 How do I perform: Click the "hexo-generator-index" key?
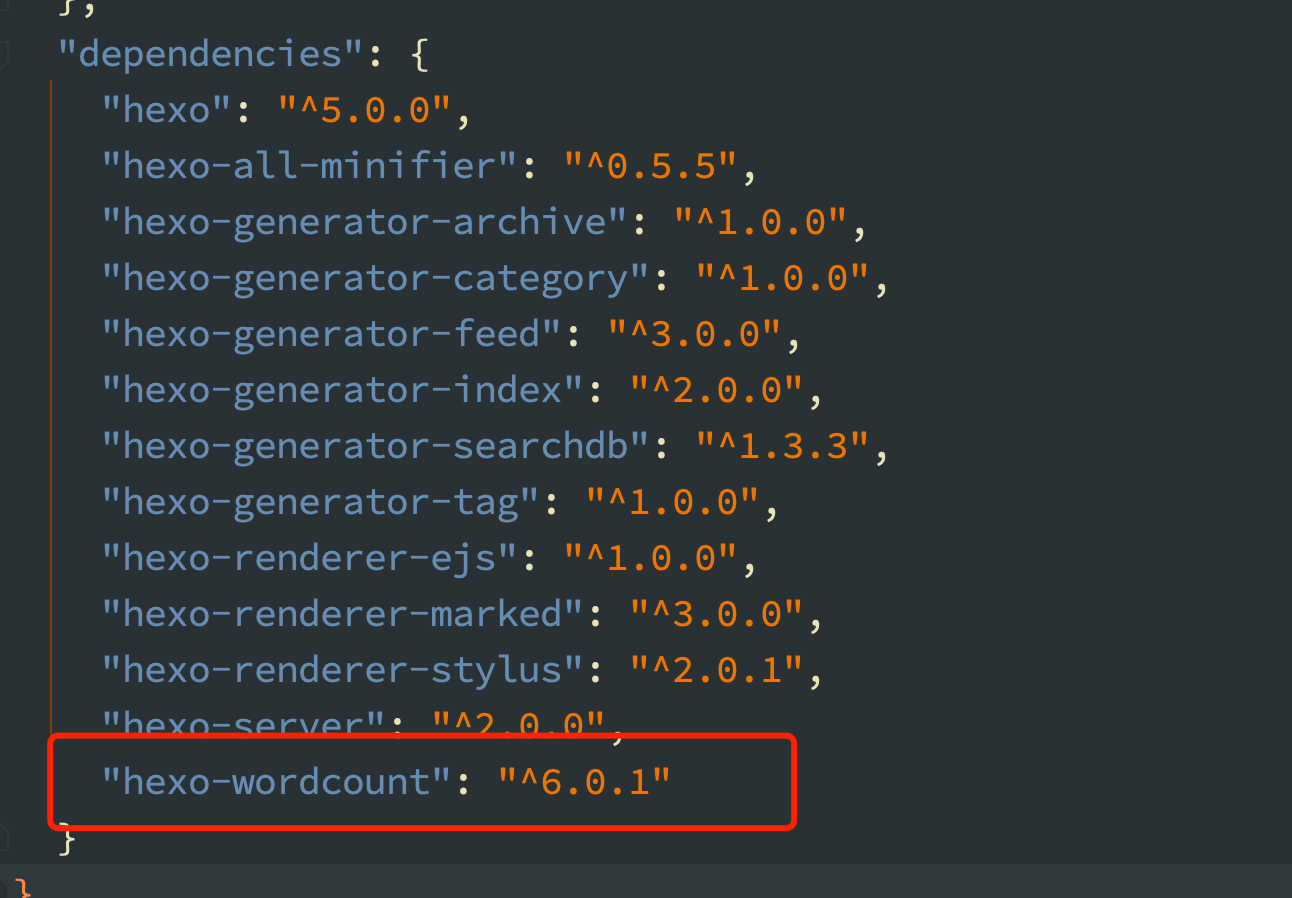pos(344,389)
